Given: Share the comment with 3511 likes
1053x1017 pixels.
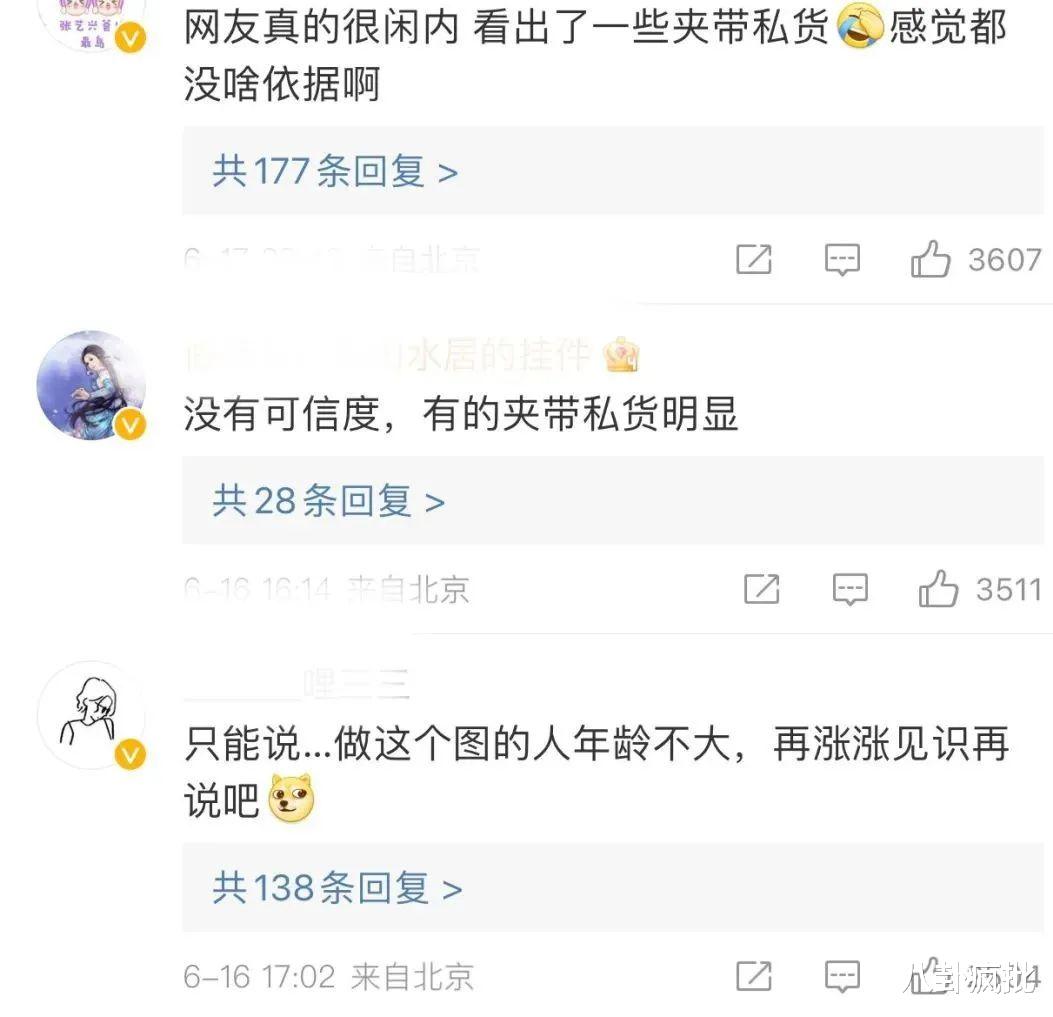Looking at the screenshot, I should click(x=762, y=590).
